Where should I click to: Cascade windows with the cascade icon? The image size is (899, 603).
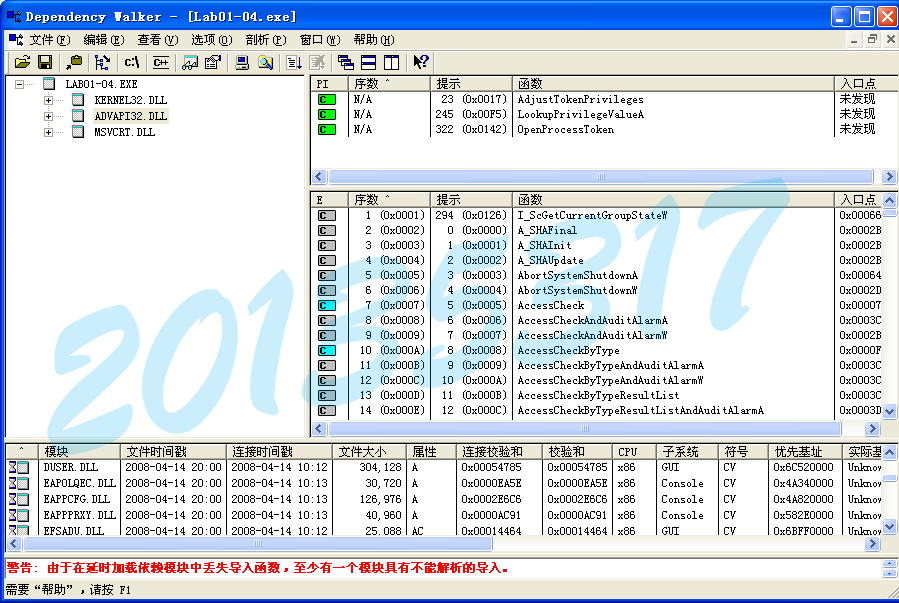345,62
